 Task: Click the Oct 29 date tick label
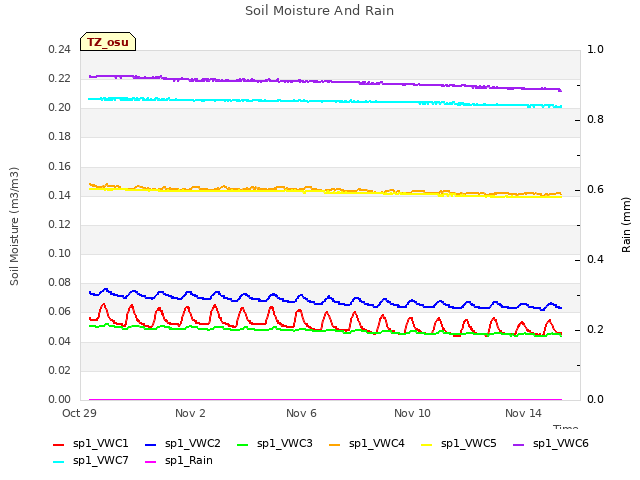[79, 413]
